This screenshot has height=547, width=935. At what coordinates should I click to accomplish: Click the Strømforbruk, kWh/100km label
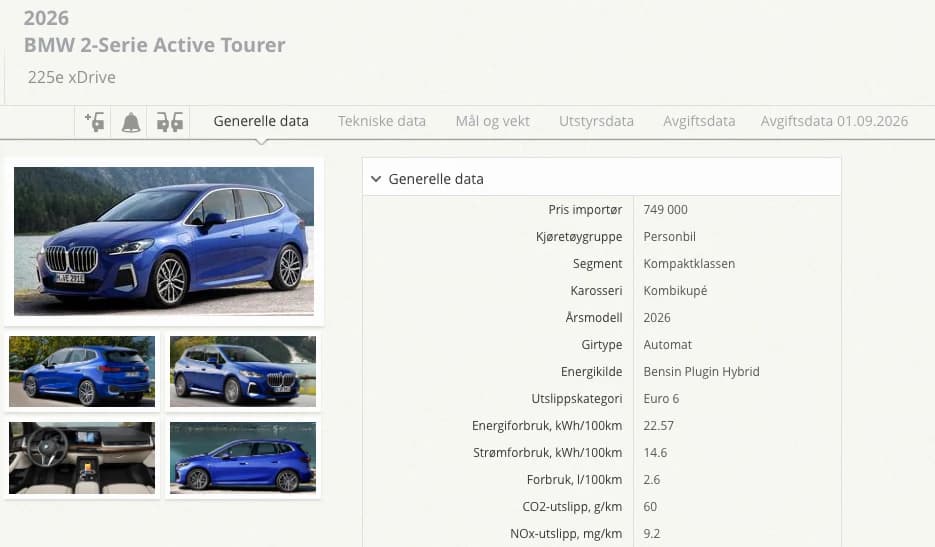pos(547,453)
